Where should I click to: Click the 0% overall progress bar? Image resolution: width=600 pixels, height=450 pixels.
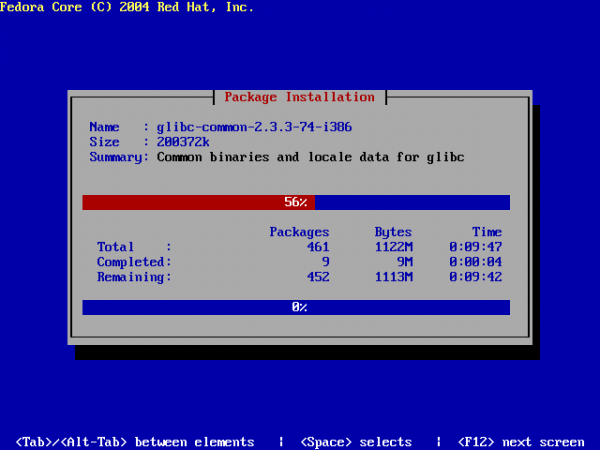[x=296, y=307]
